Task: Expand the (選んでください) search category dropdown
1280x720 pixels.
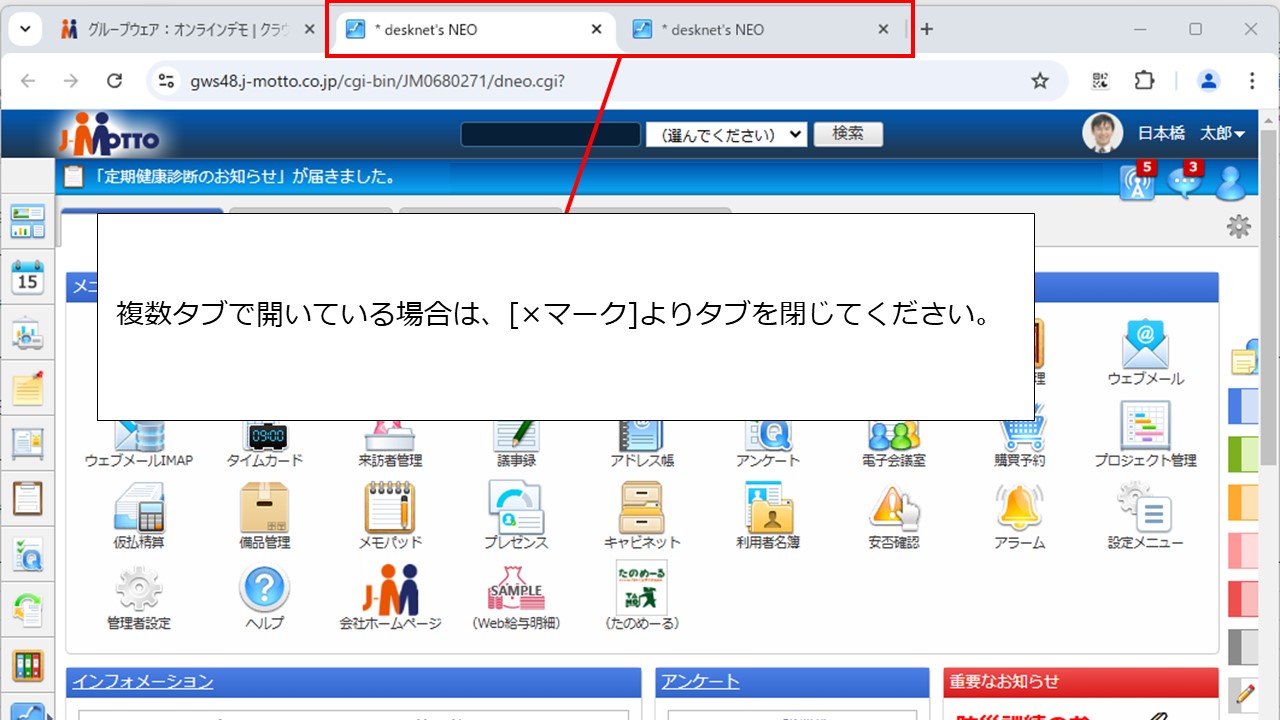Action: coord(726,133)
